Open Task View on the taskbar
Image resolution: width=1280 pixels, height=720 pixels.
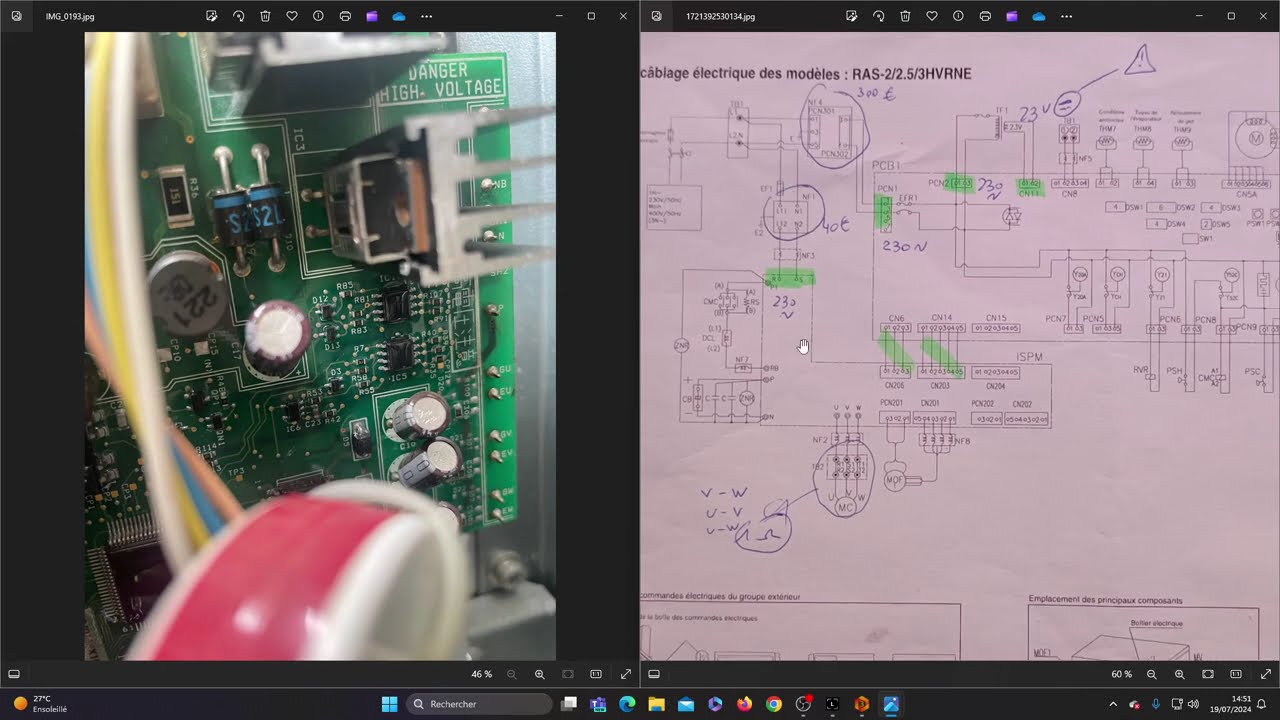[x=569, y=704]
